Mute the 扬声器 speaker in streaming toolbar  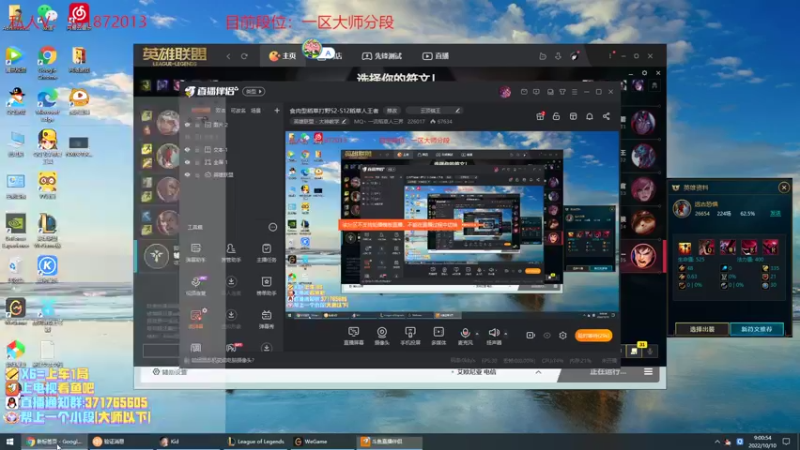[x=493, y=335]
